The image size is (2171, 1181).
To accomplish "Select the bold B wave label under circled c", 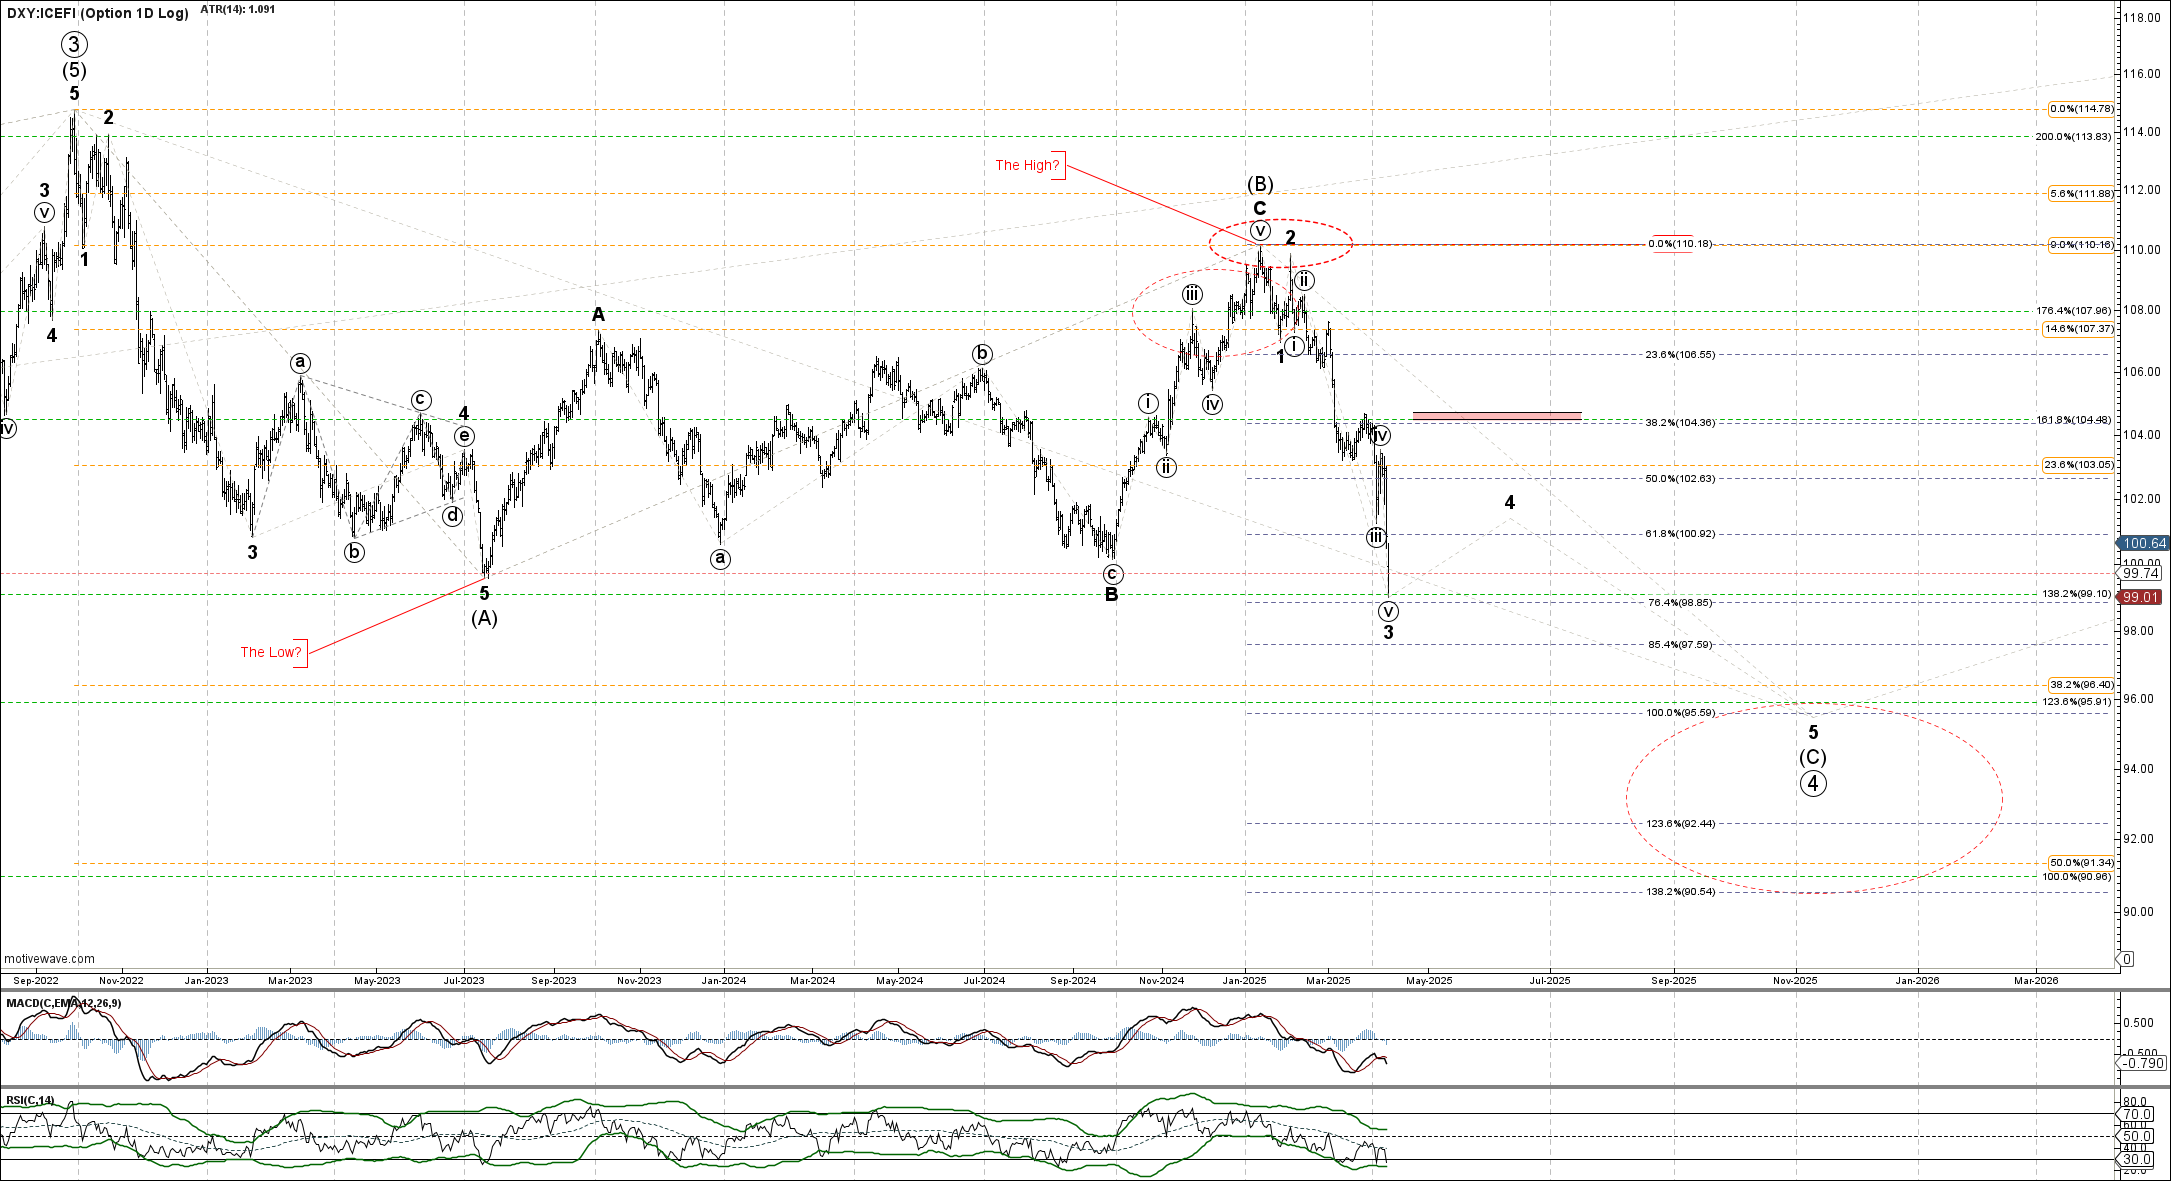I will pos(1111,595).
